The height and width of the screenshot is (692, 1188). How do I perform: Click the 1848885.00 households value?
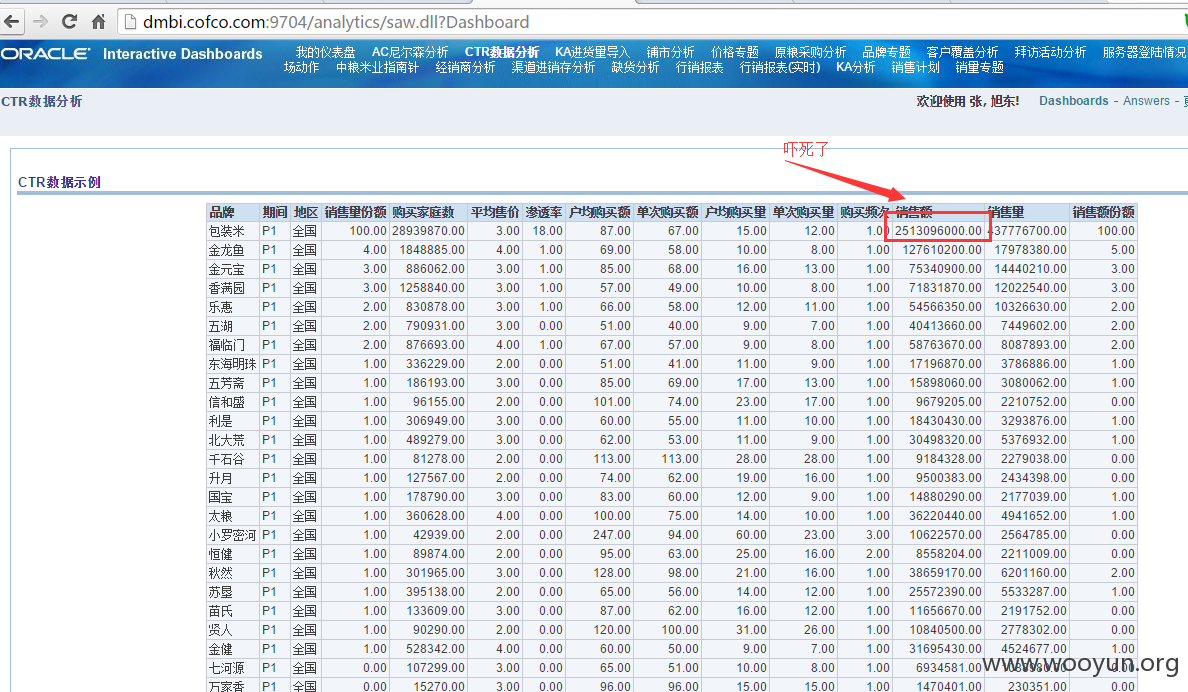pyautogui.click(x=432, y=250)
